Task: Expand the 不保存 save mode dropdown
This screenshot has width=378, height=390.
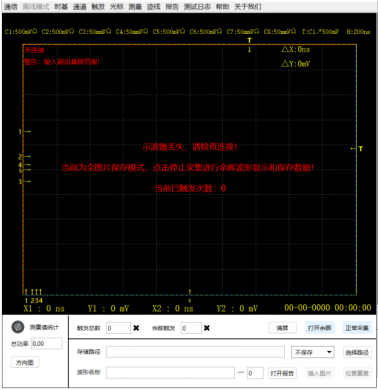Action: 312,352
